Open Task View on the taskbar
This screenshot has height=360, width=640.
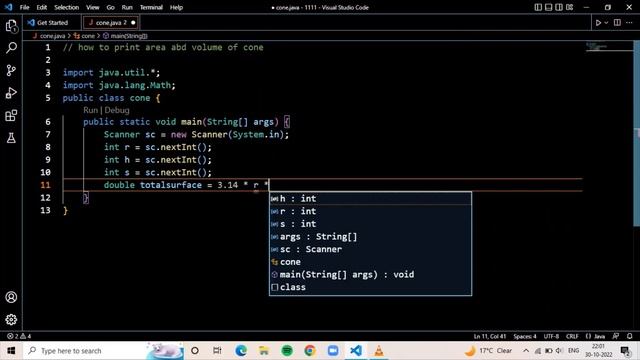(217, 351)
